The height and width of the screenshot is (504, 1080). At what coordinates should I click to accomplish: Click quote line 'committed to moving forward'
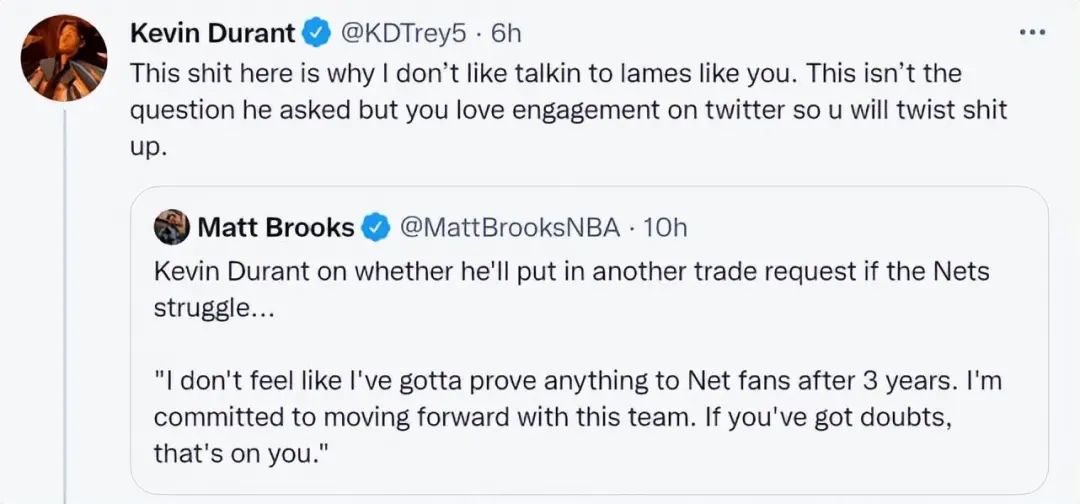[400, 416]
